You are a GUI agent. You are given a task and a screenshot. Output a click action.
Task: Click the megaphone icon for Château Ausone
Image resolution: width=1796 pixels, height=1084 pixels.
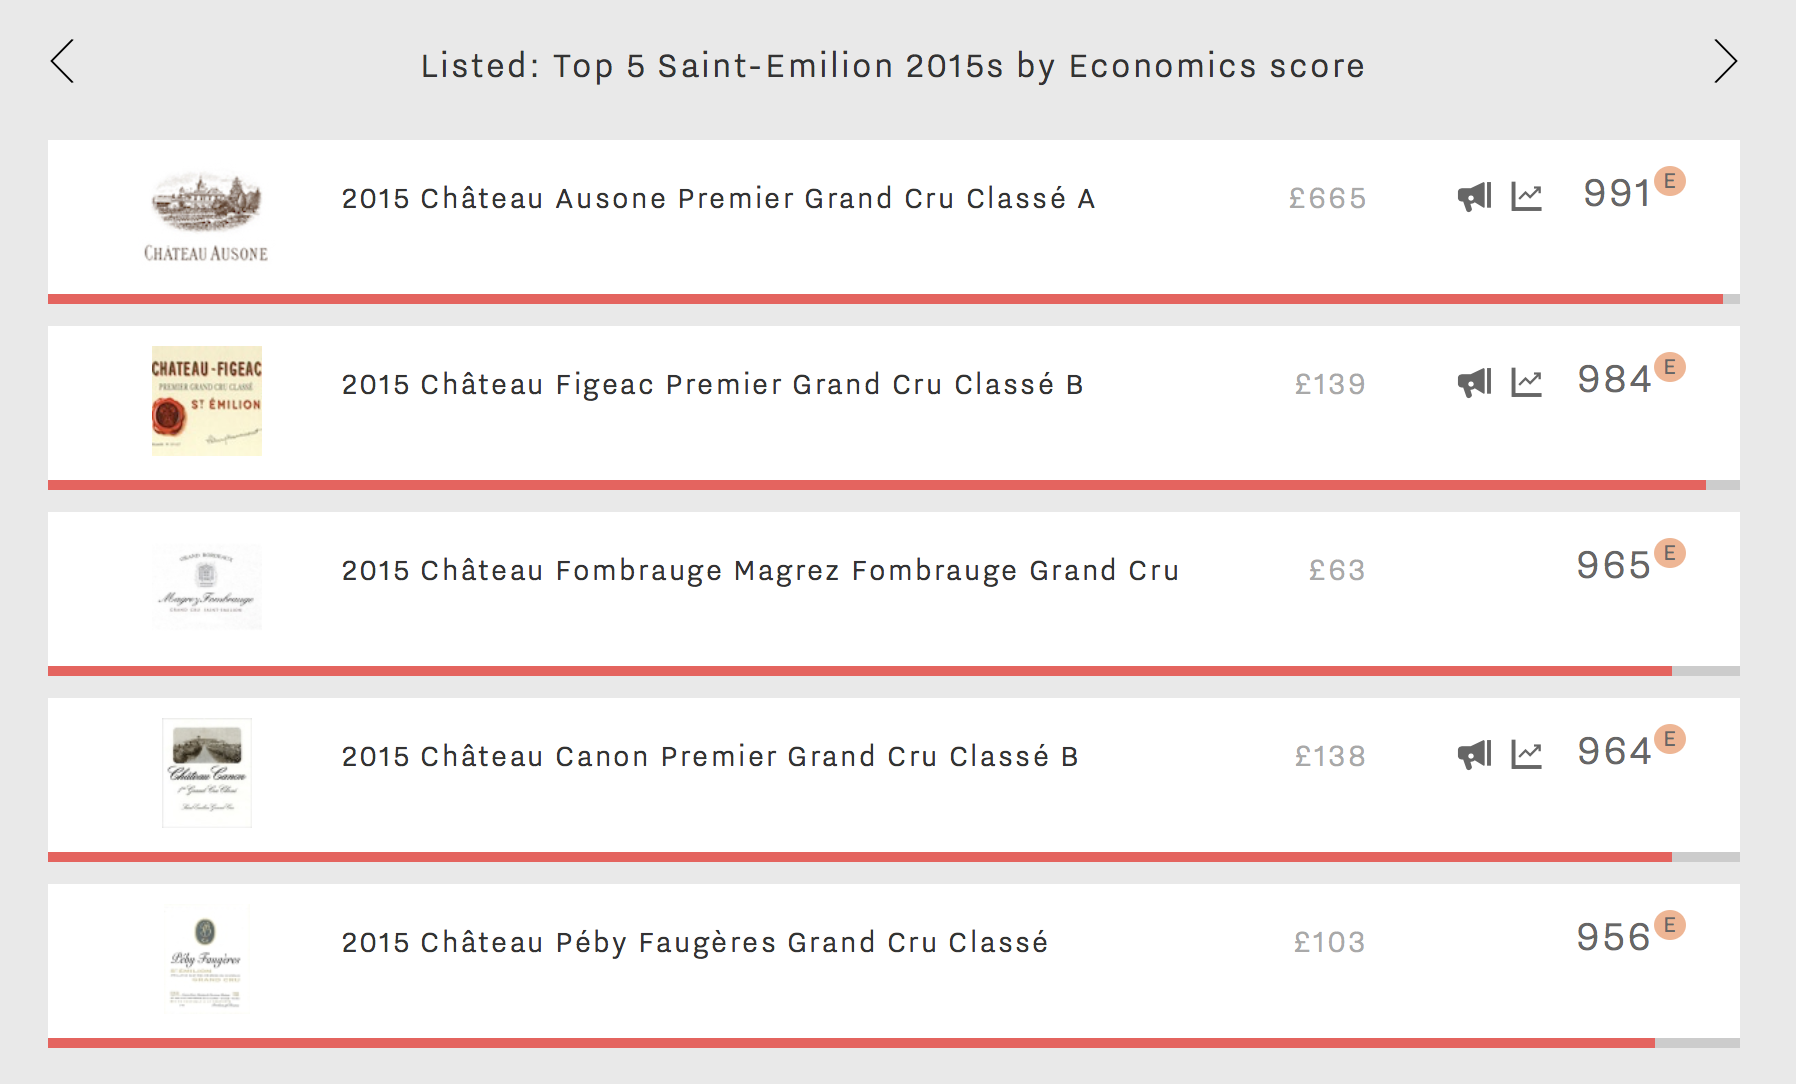tap(1474, 197)
